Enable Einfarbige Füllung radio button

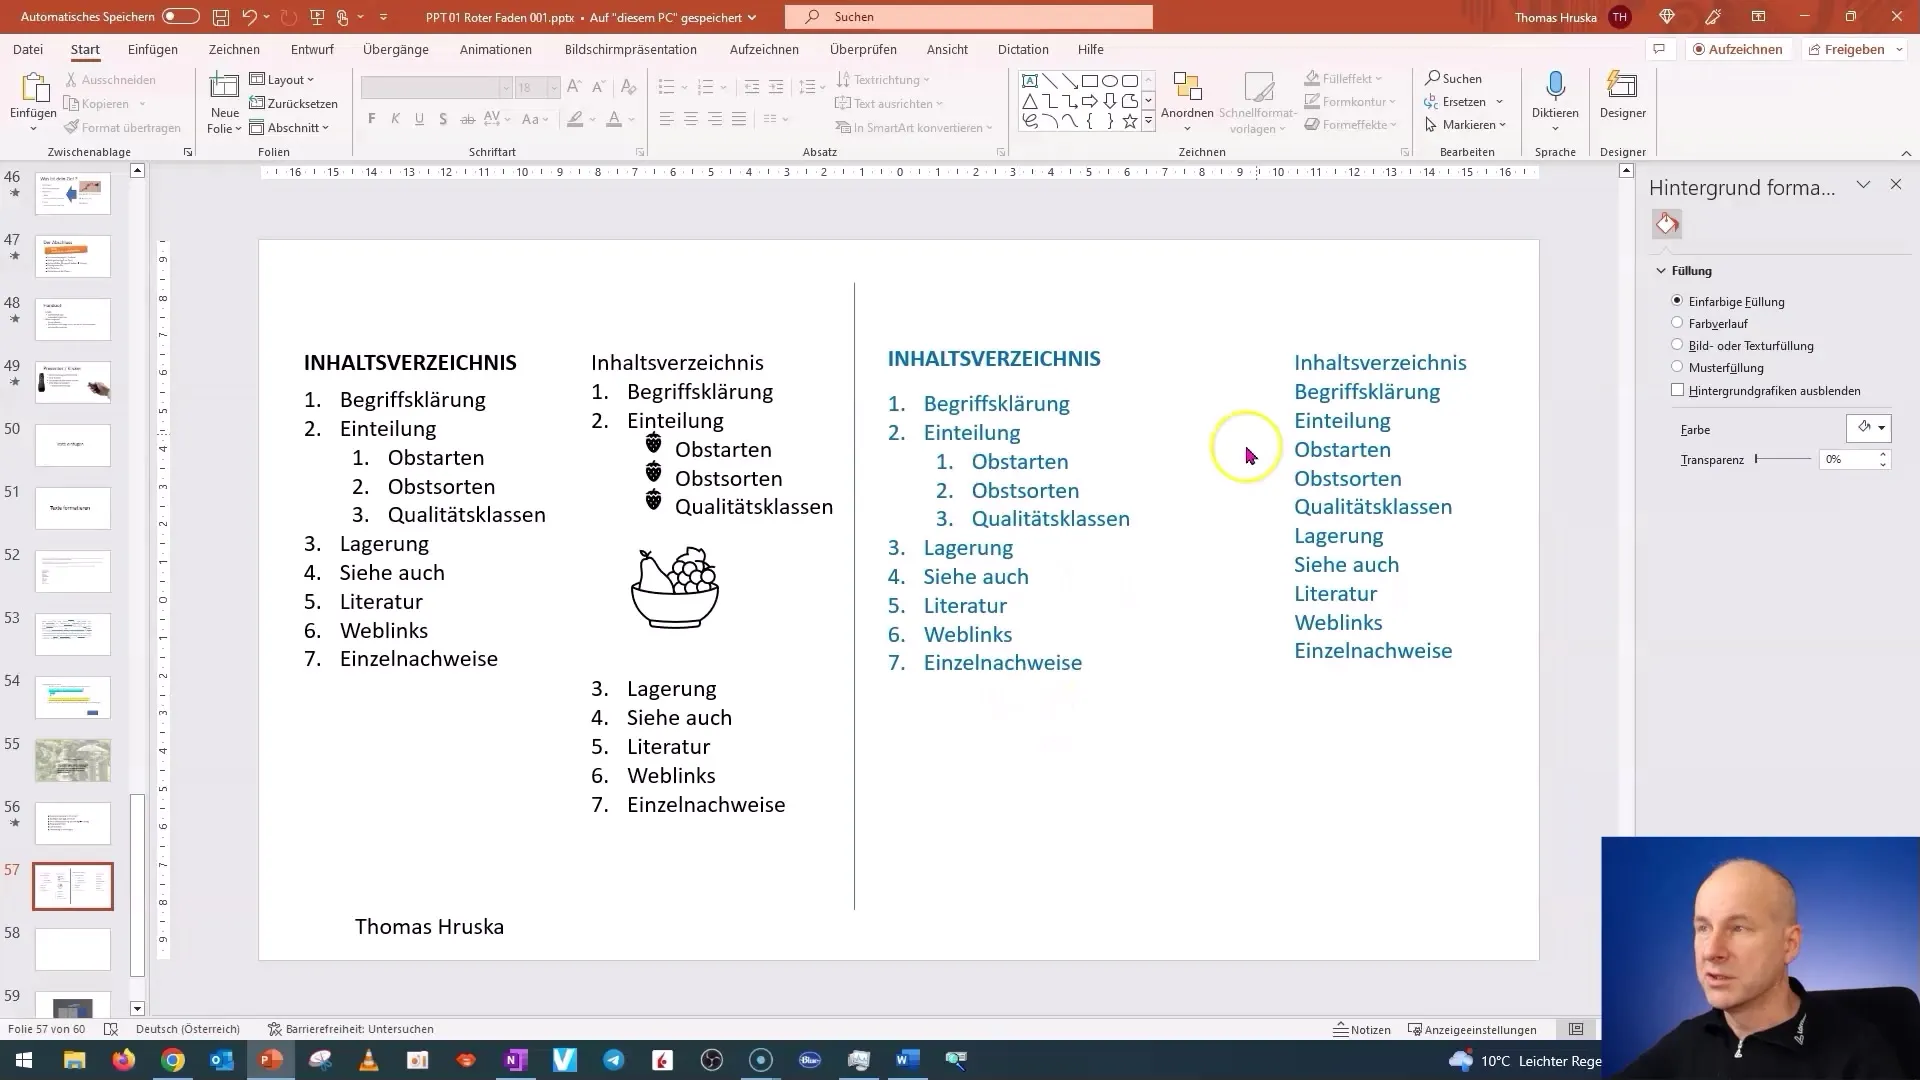(1677, 301)
